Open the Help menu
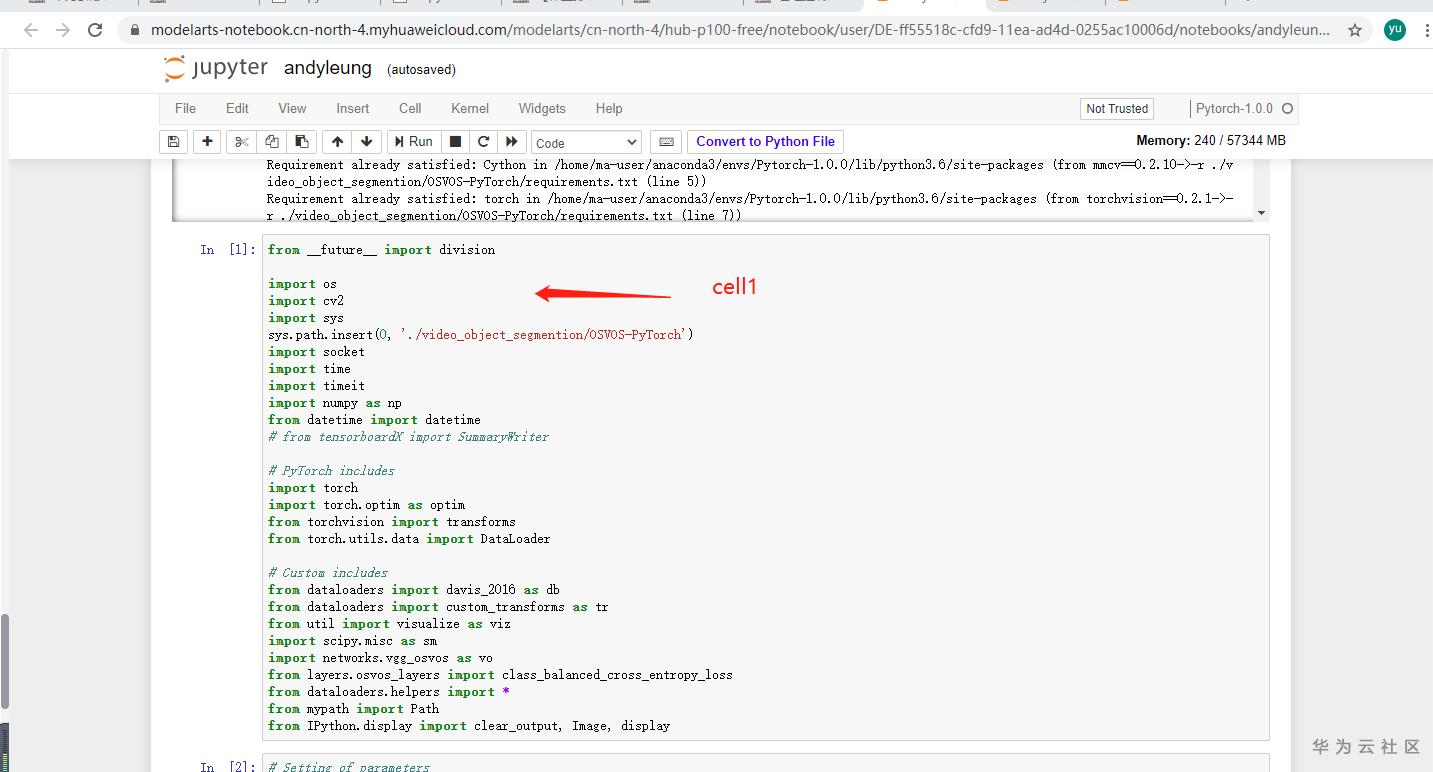Viewport: 1433px width, 772px height. click(x=609, y=109)
